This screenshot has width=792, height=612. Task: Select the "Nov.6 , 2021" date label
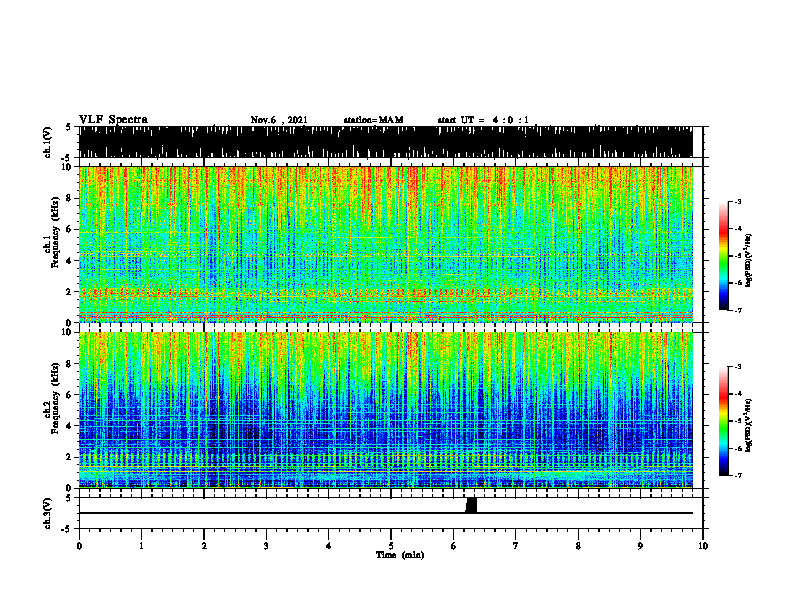[x=279, y=120]
